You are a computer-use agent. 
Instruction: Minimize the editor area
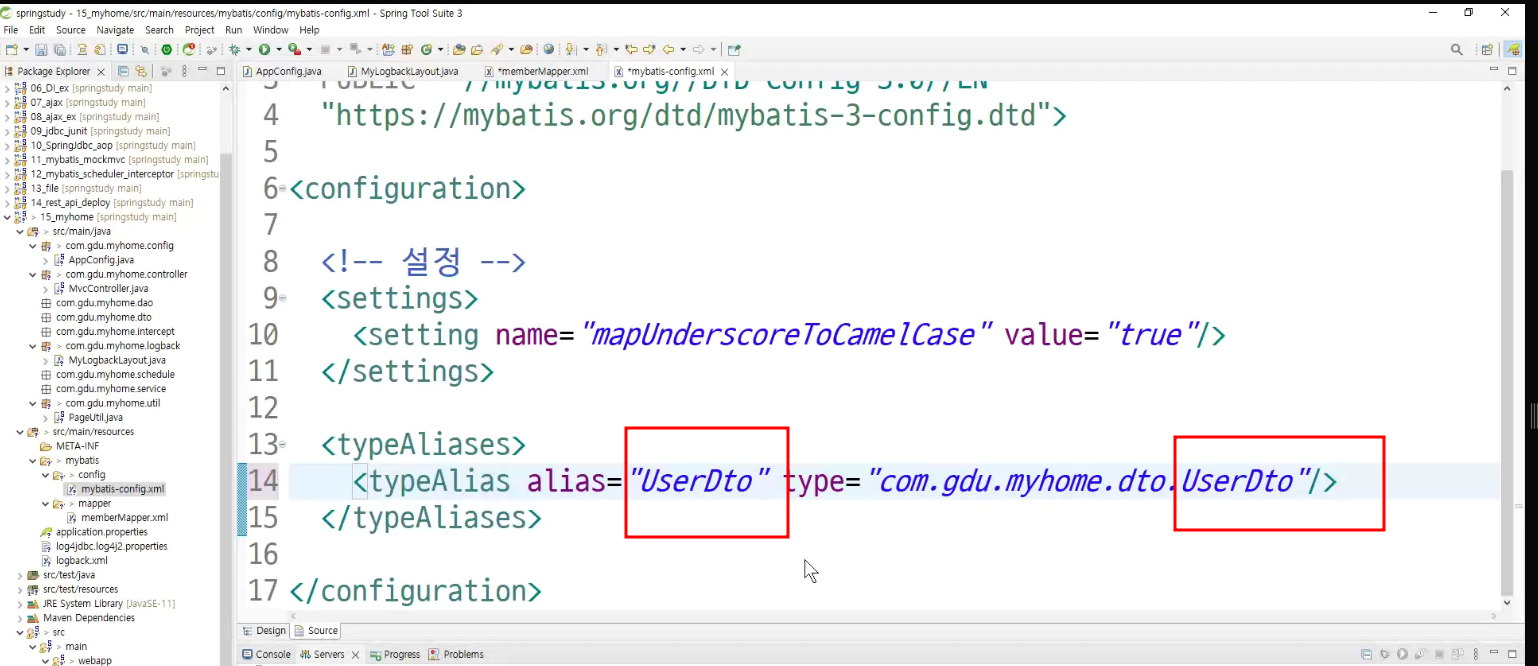coord(1495,71)
